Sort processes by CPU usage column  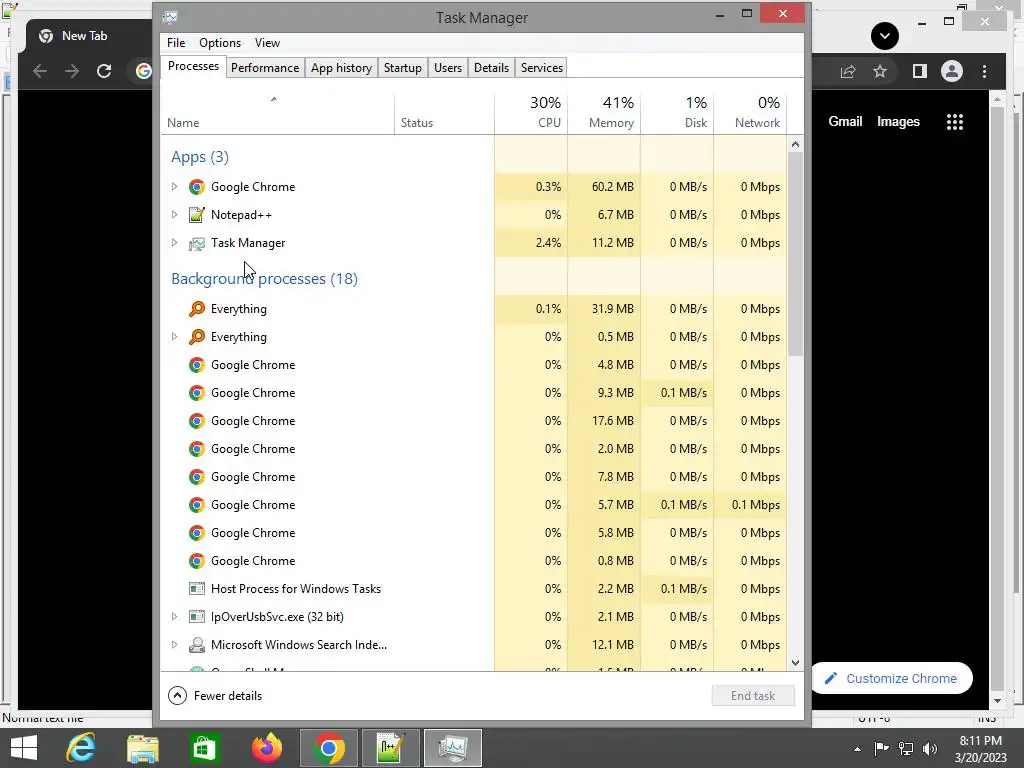click(531, 114)
